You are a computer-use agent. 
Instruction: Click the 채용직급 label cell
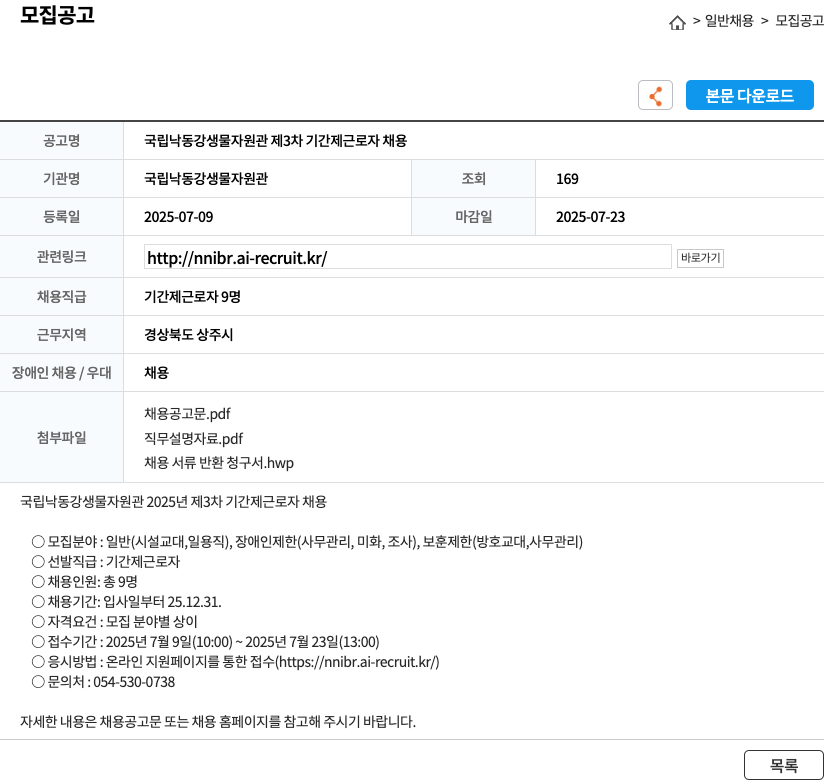point(61,297)
